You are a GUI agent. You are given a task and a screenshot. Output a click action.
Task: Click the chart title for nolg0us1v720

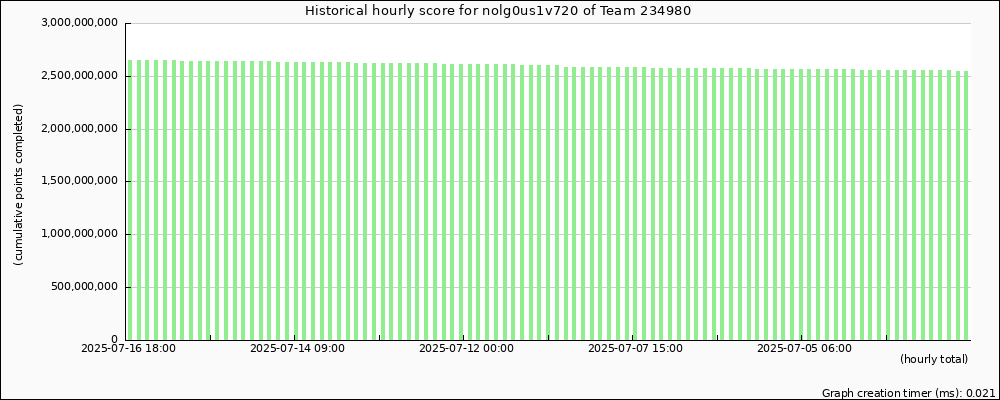[497, 11]
